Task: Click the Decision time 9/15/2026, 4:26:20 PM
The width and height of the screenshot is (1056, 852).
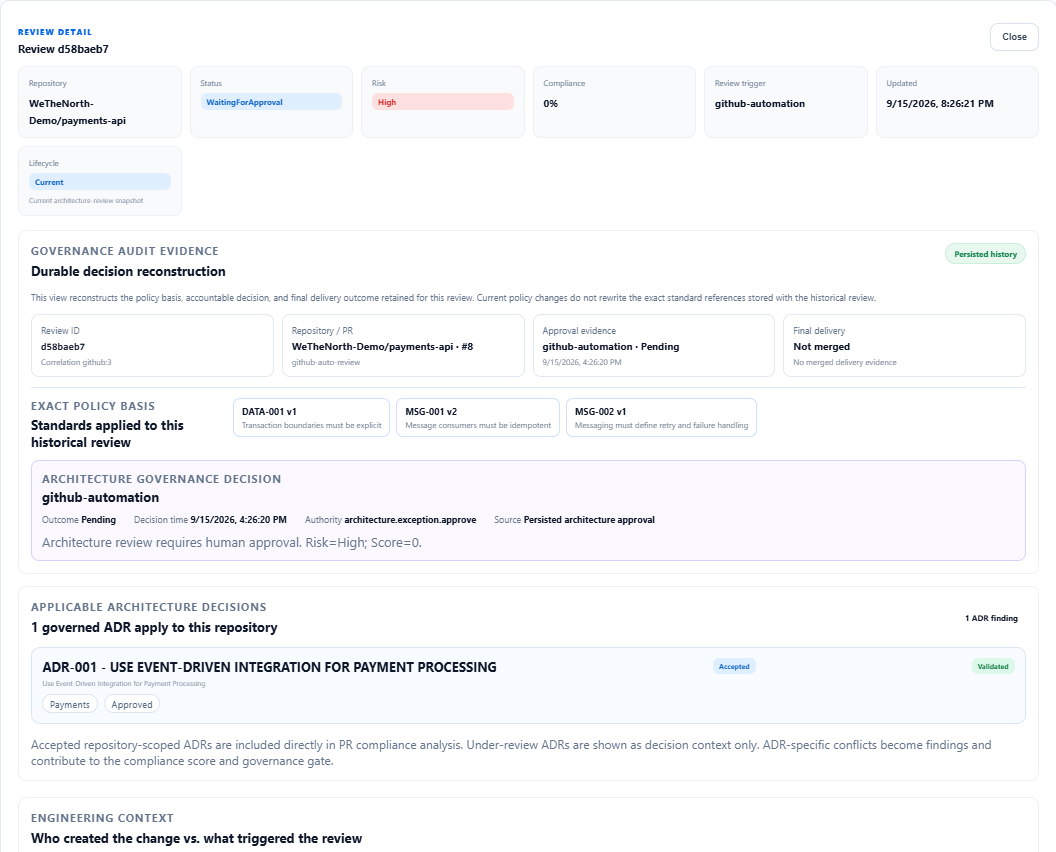Action: tap(210, 520)
